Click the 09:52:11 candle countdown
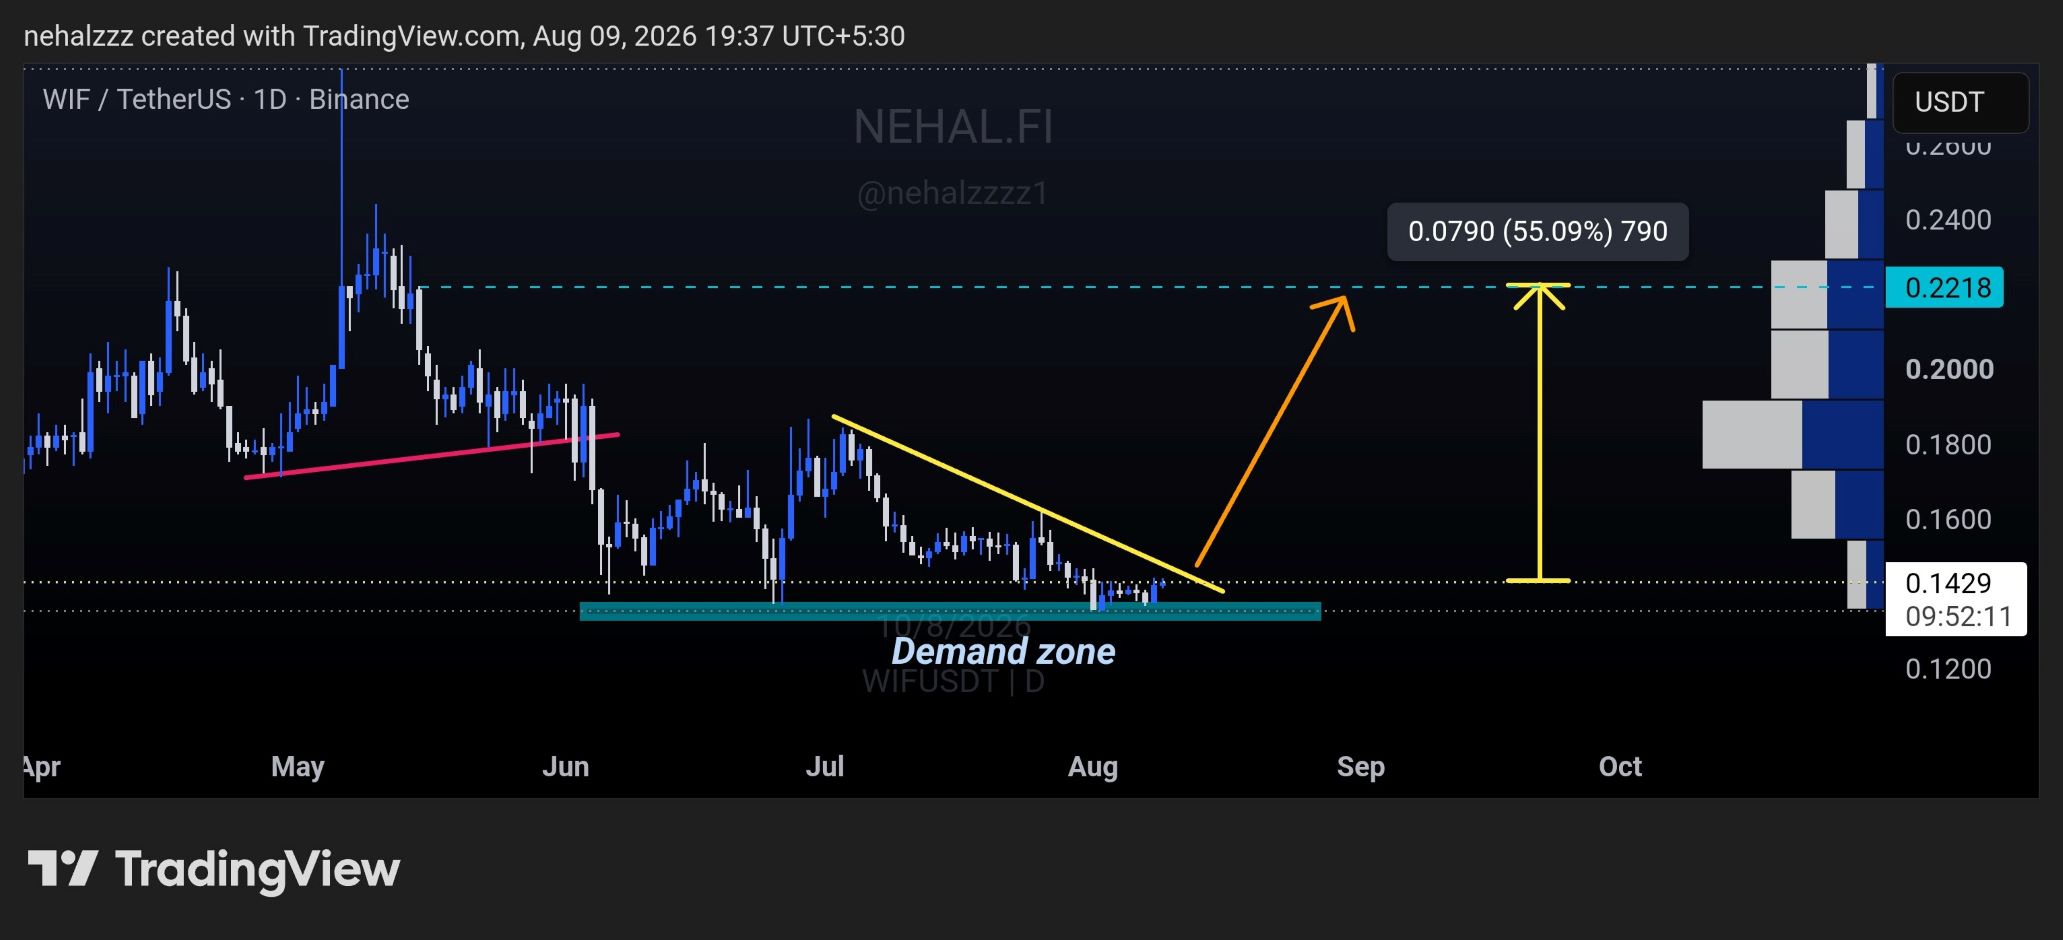Image resolution: width=2063 pixels, height=940 pixels. [1958, 616]
